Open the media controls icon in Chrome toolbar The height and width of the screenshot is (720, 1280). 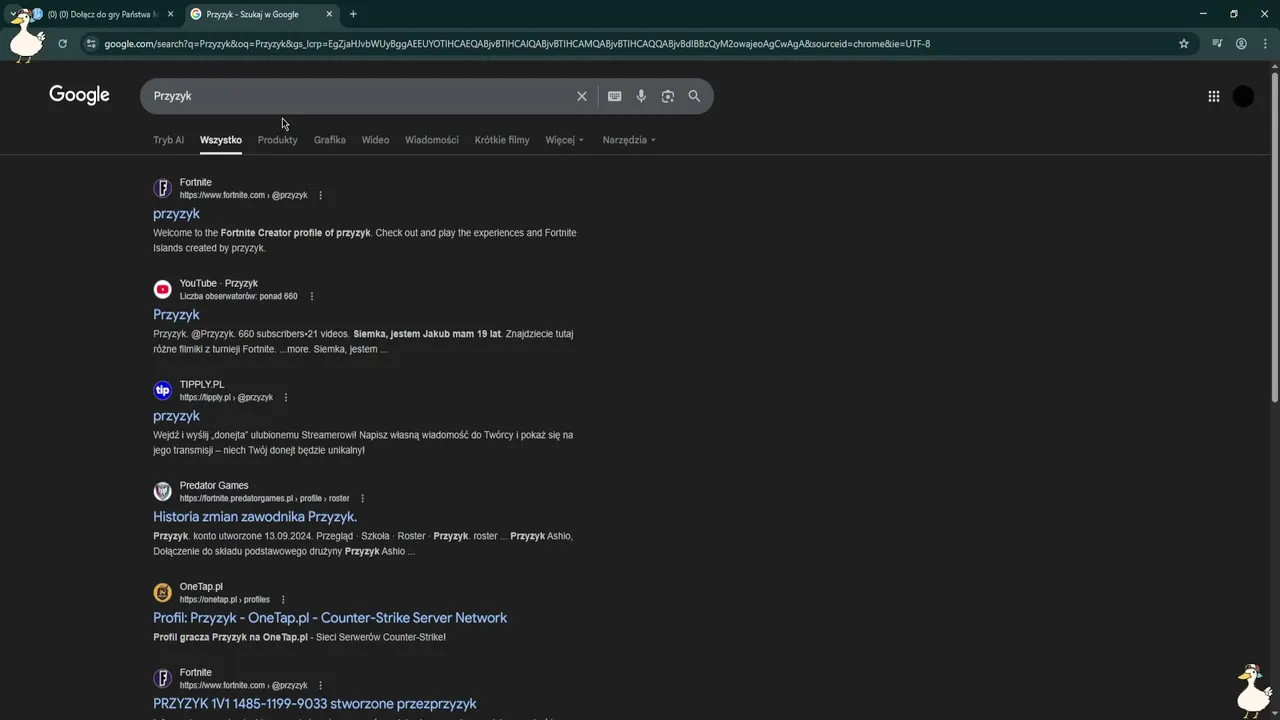click(1217, 44)
